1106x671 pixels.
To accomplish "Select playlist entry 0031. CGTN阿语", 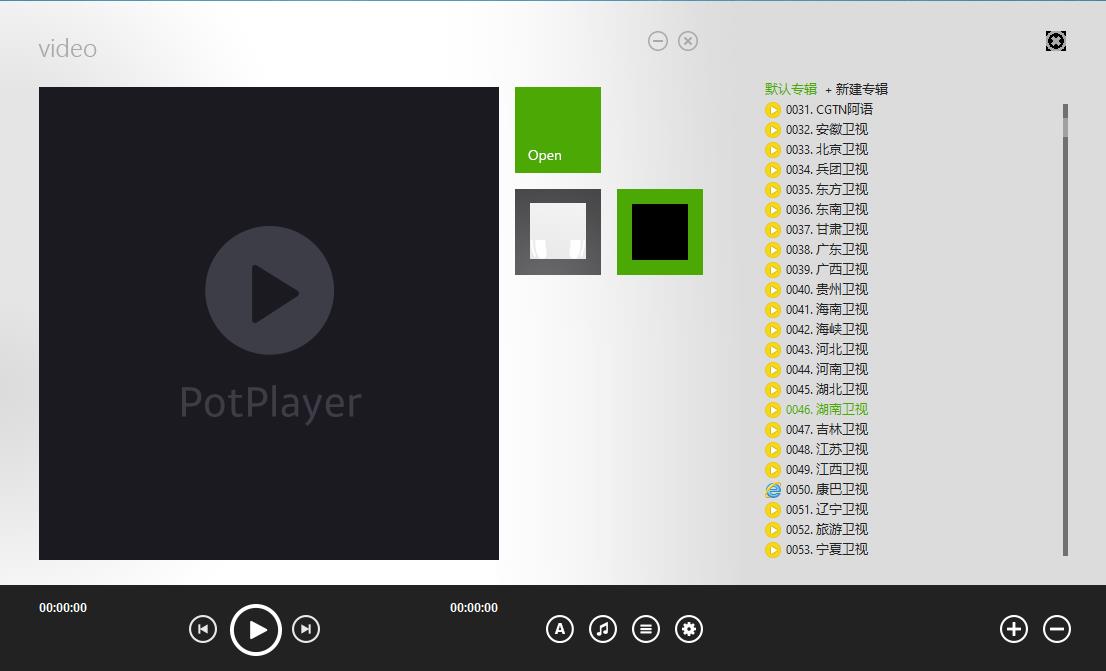I will coord(819,109).
